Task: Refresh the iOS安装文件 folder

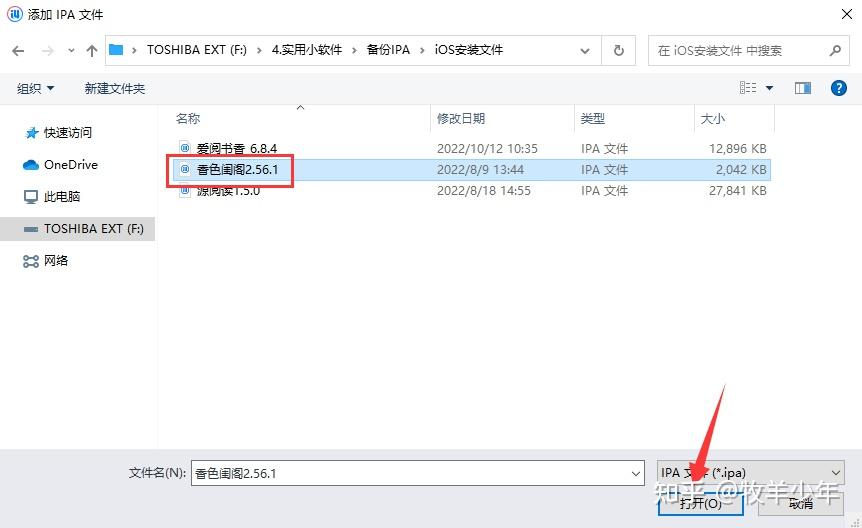Action: tap(618, 51)
